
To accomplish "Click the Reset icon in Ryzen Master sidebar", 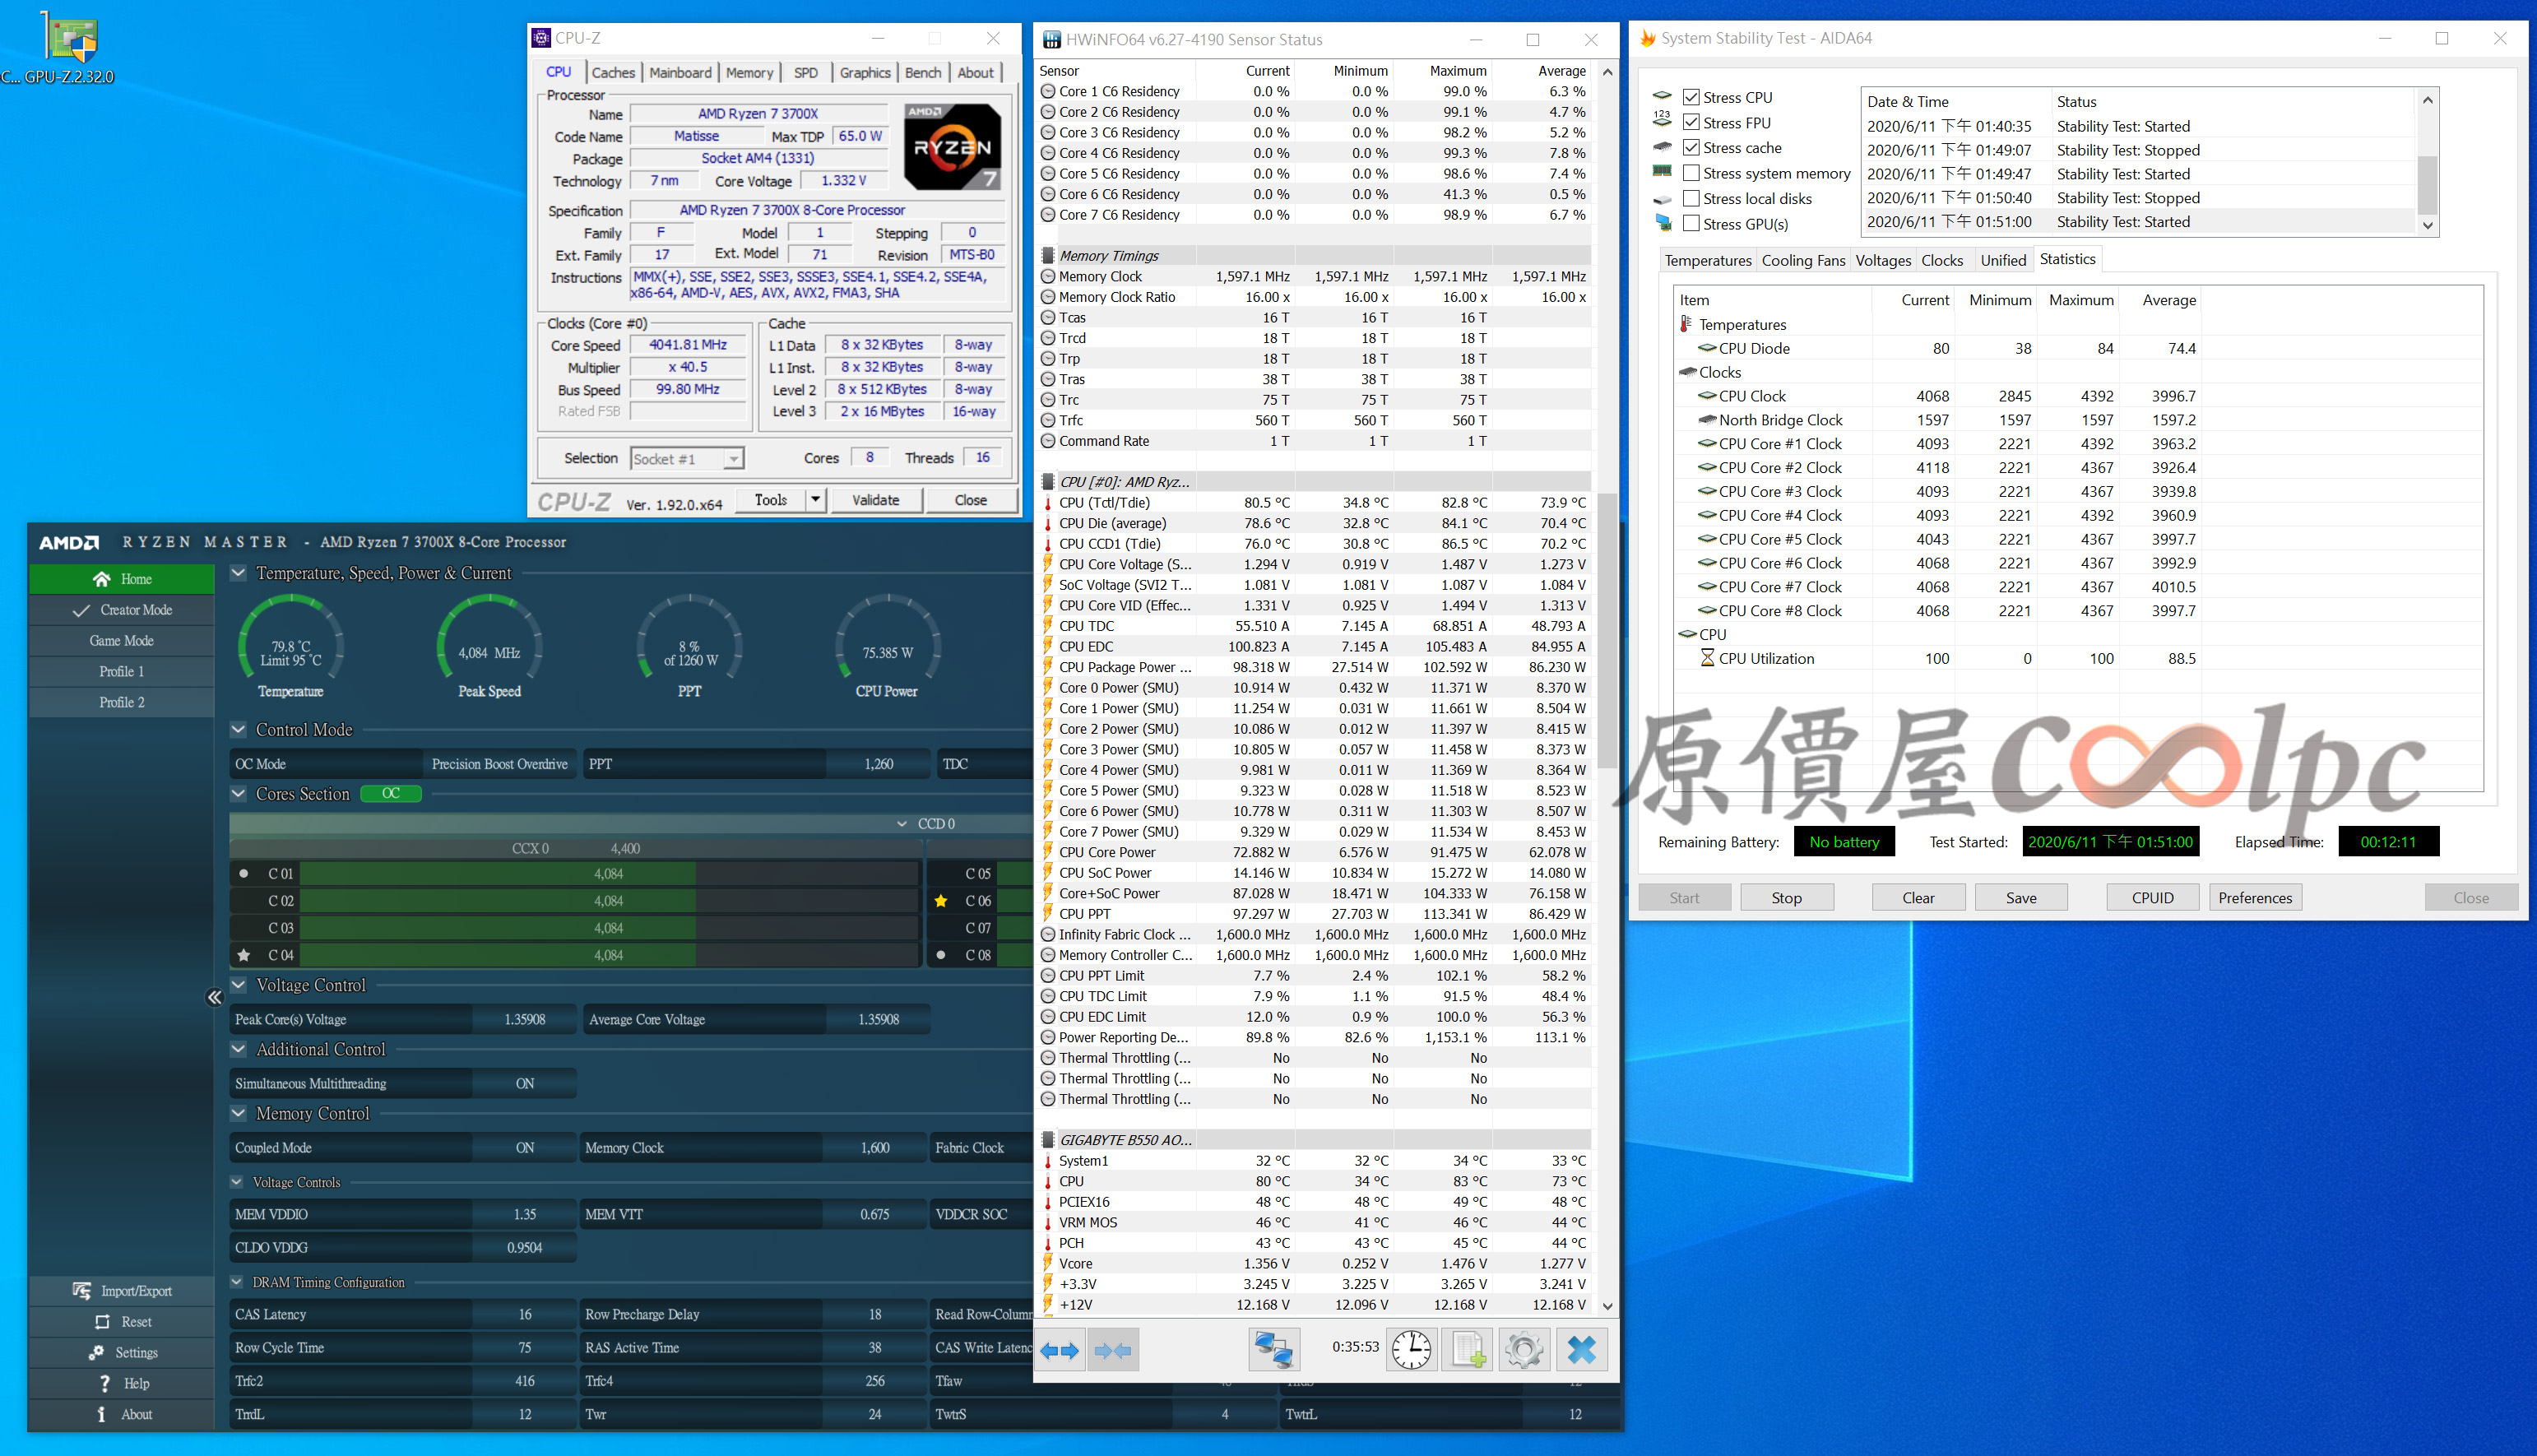I will click(102, 1322).
